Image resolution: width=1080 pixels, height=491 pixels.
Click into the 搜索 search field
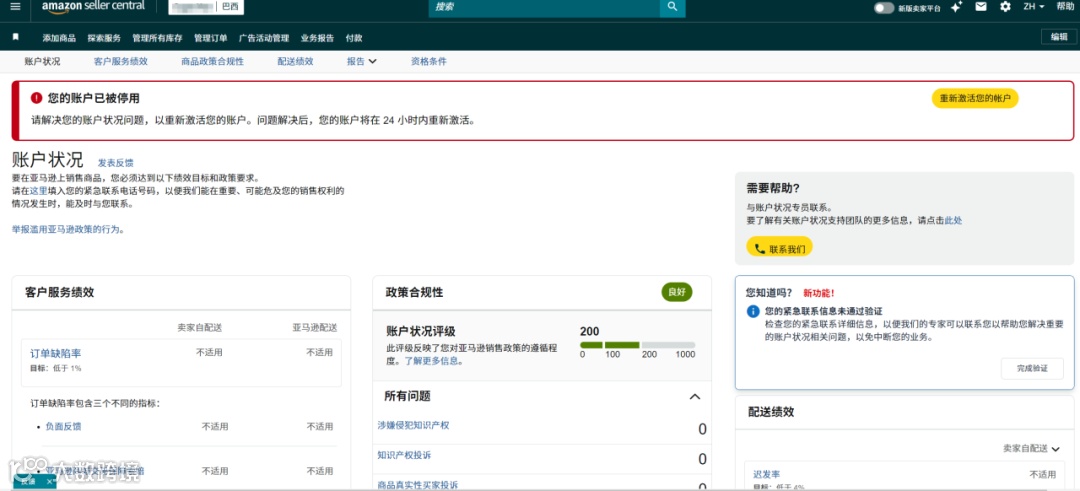(544, 7)
